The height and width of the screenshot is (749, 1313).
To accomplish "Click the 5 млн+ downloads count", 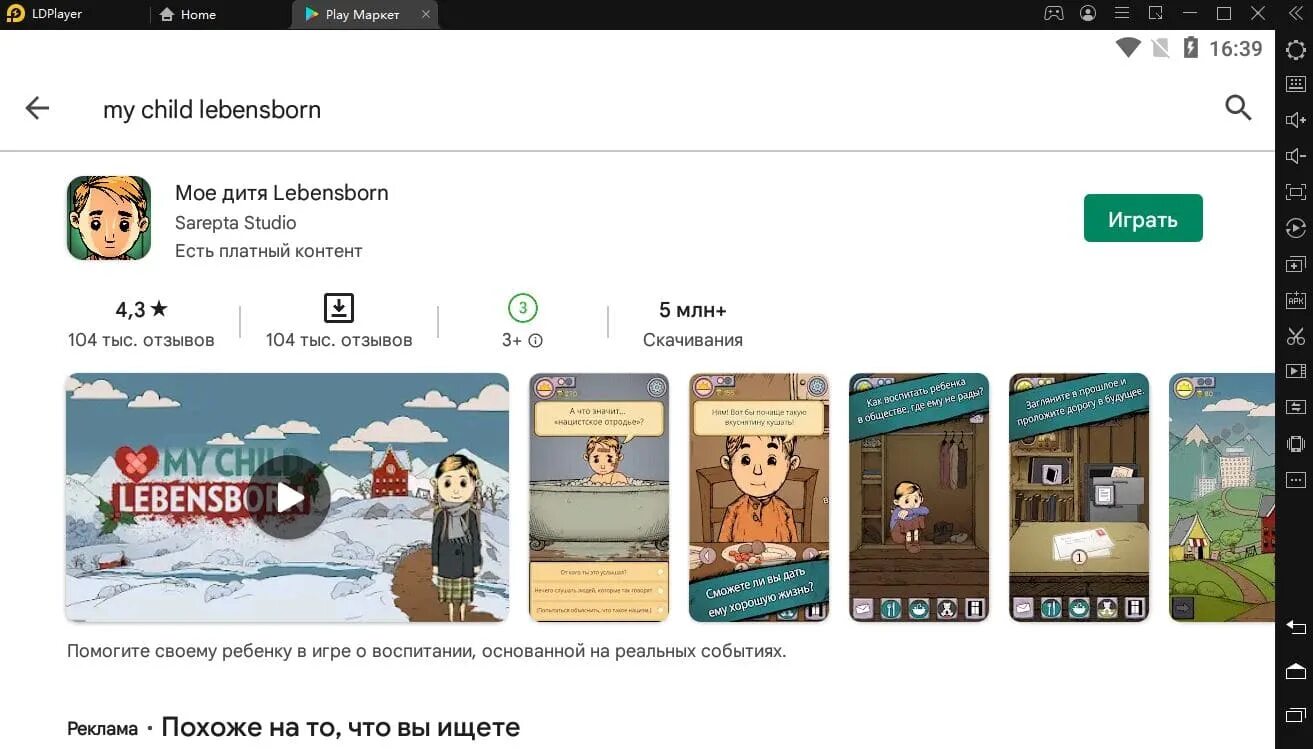I will (x=693, y=309).
